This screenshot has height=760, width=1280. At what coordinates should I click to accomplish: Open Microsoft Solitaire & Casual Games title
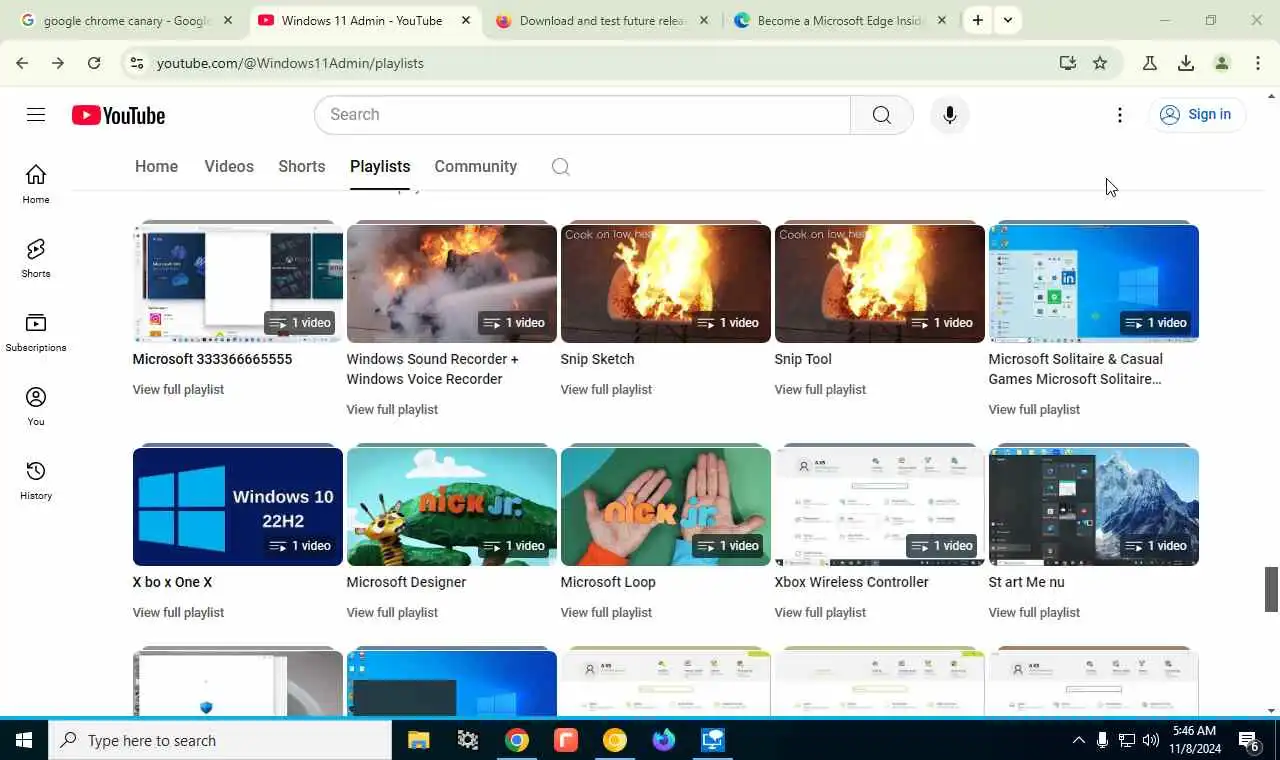(1076, 369)
